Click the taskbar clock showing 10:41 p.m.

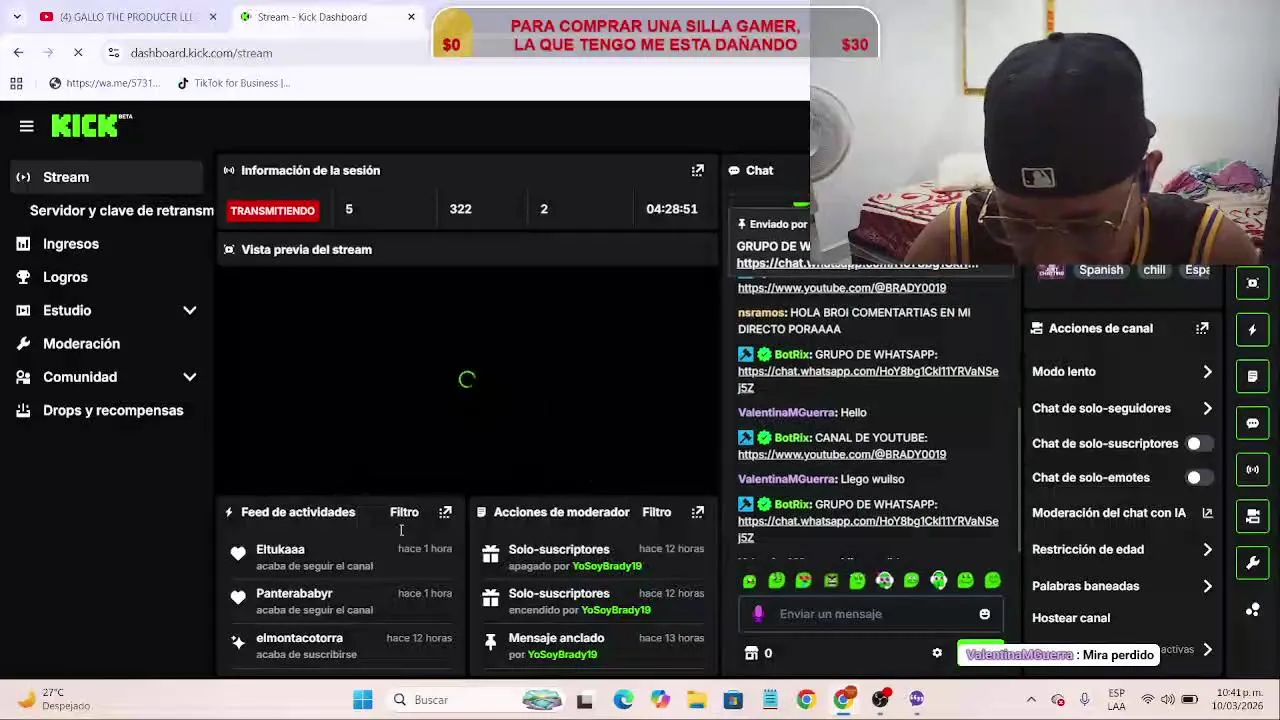click(x=1238, y=699)
